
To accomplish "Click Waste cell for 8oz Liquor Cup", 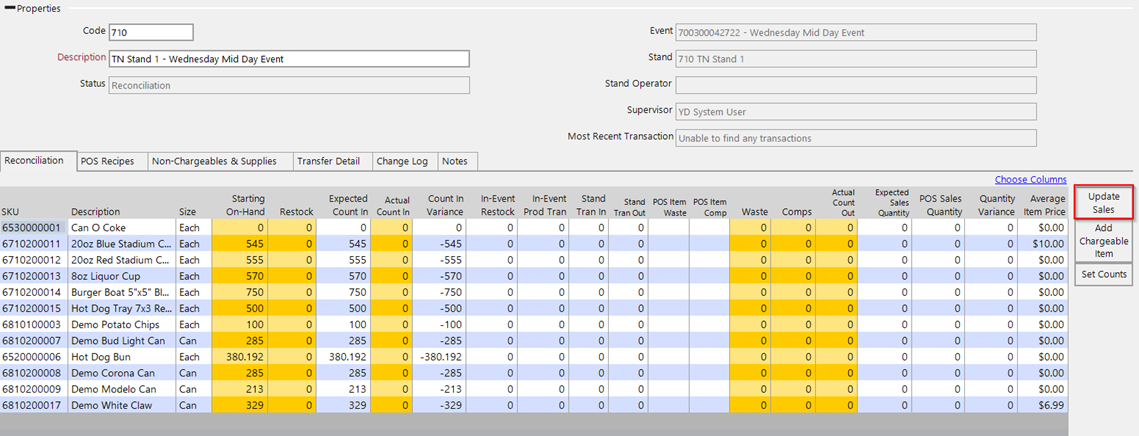I will click(x=750, y=276).
